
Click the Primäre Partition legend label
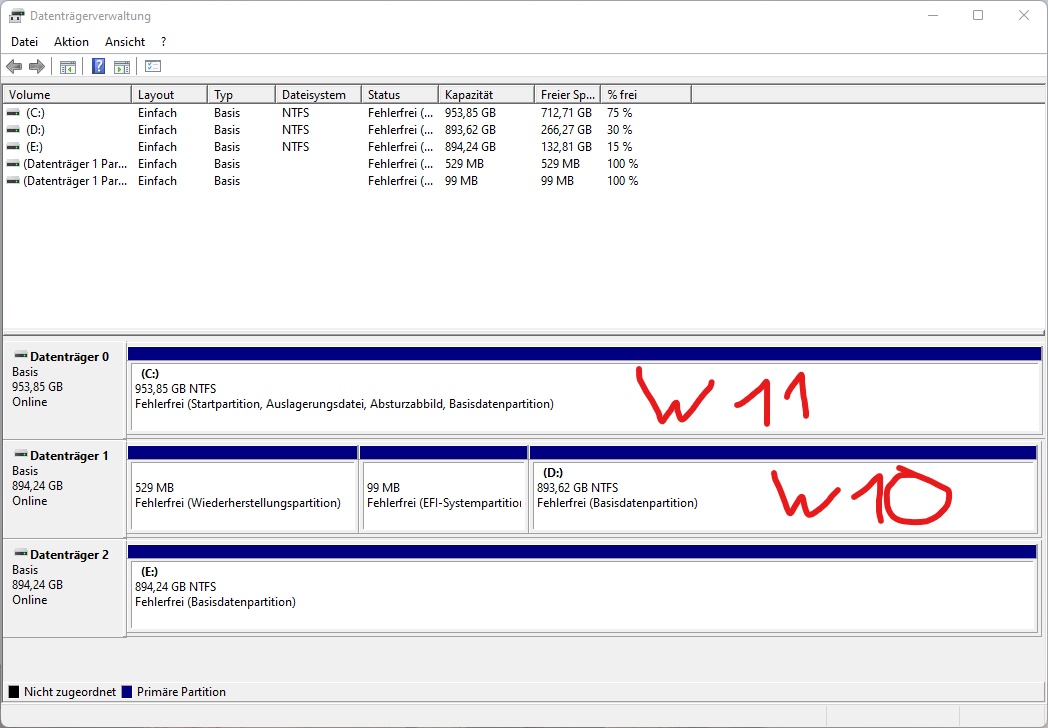(181, 692)
